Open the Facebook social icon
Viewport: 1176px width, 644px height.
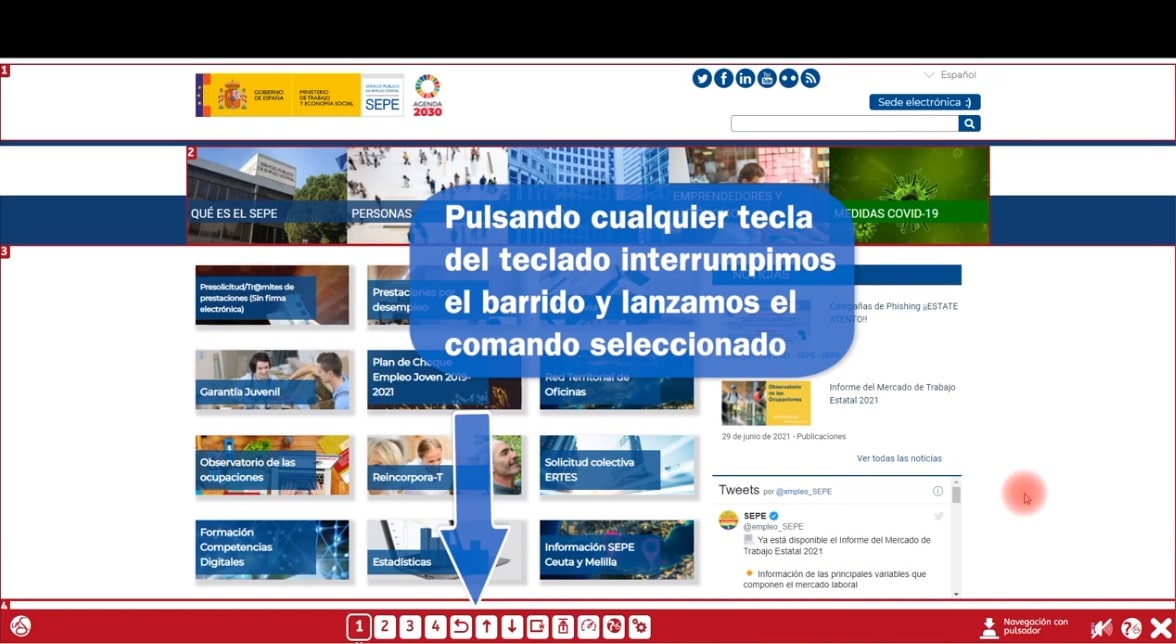(x=724, y=78)
